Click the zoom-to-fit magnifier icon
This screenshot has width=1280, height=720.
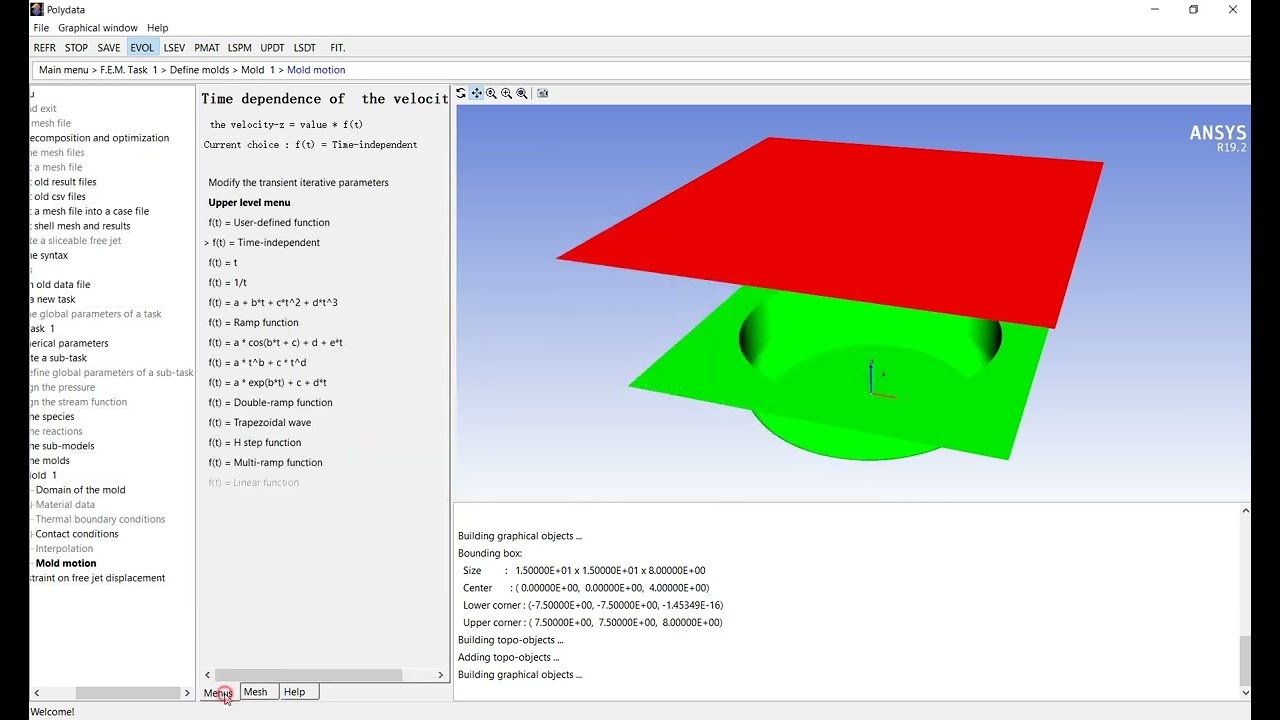[521, 93]
